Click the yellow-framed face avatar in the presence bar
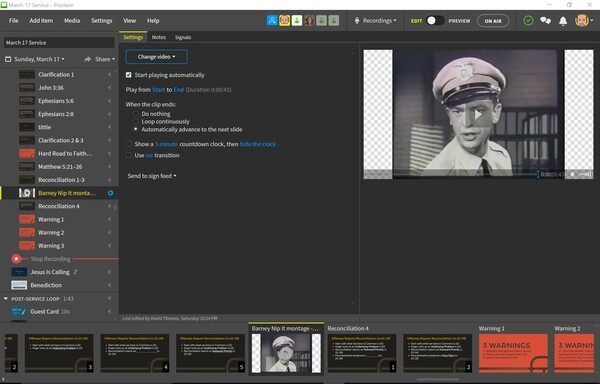This screenshot has width=600, height=384. tap(284, 21)
